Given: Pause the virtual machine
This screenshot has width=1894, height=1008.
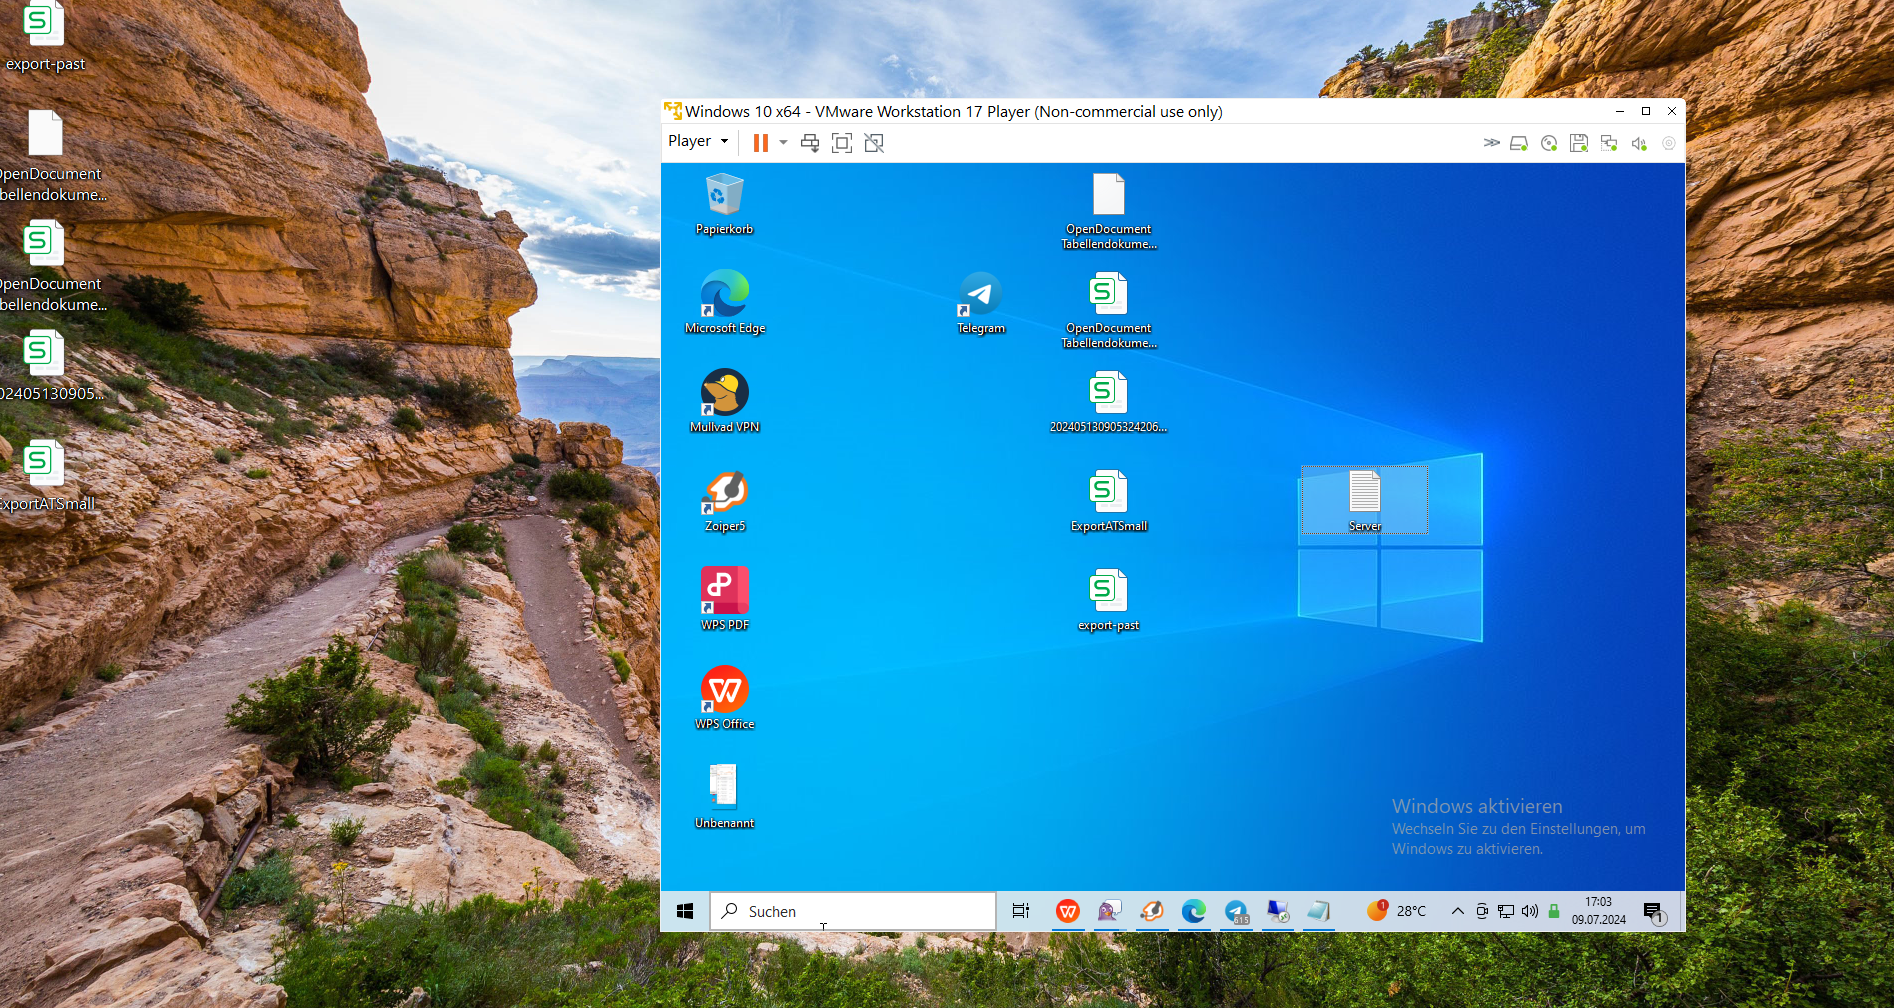Looking at the screenshot, I should [761, 143].
